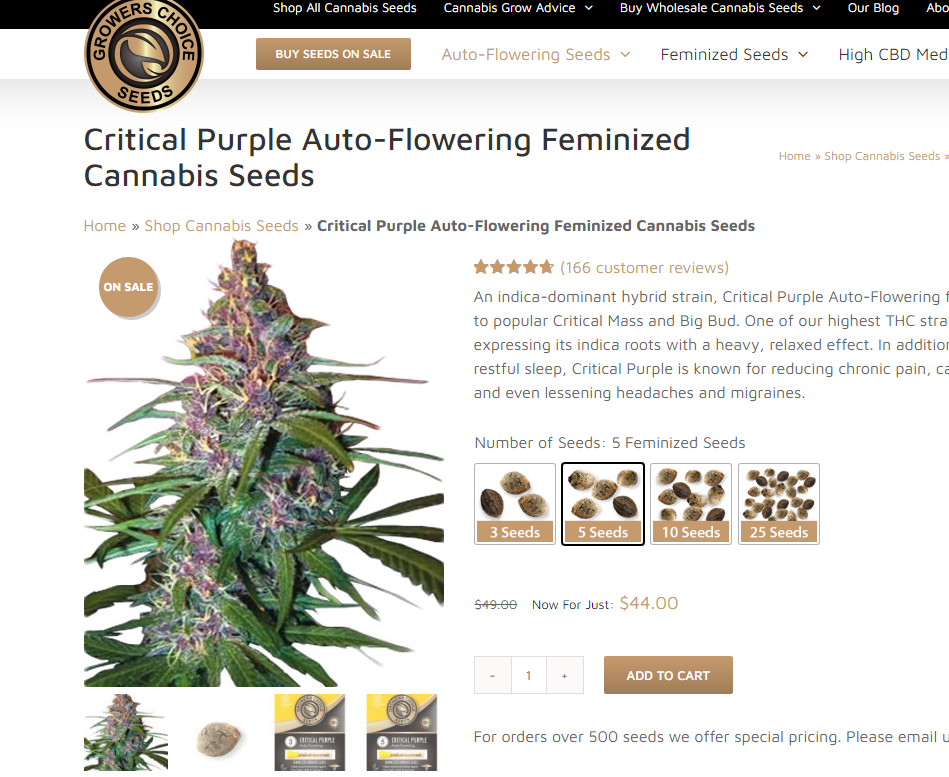Increase quantity with the plus button

pos(565,675)
